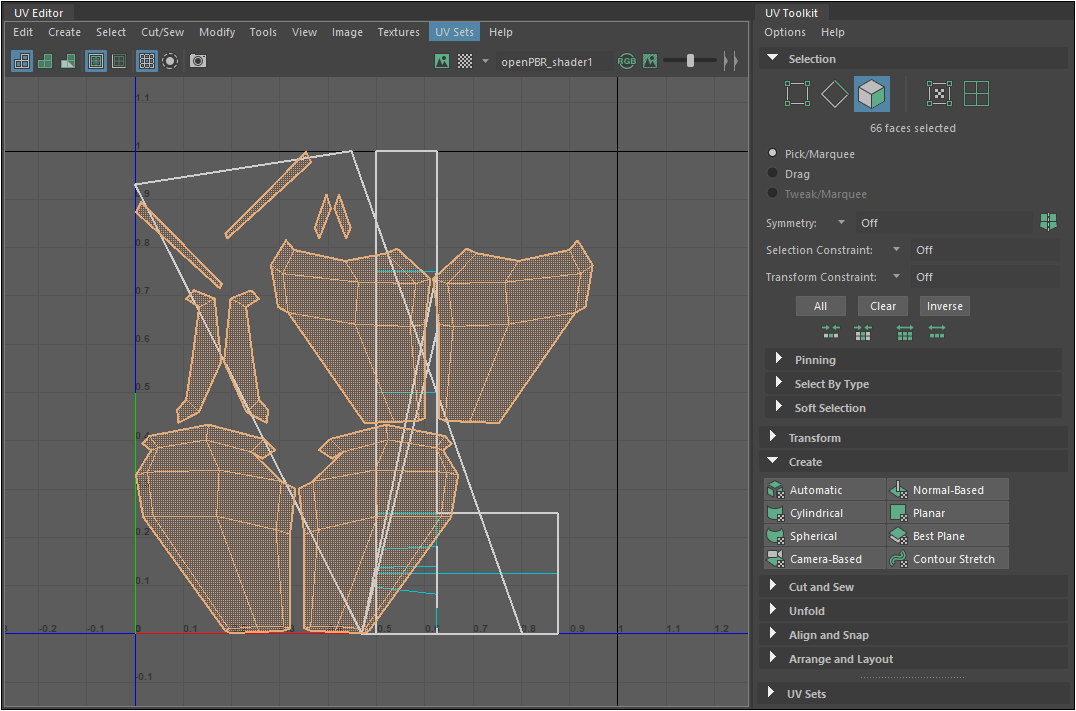Click the openPBR_shader1 texture field
The height and width of the screenshot is (711, 1076).
tap(547, 62)
